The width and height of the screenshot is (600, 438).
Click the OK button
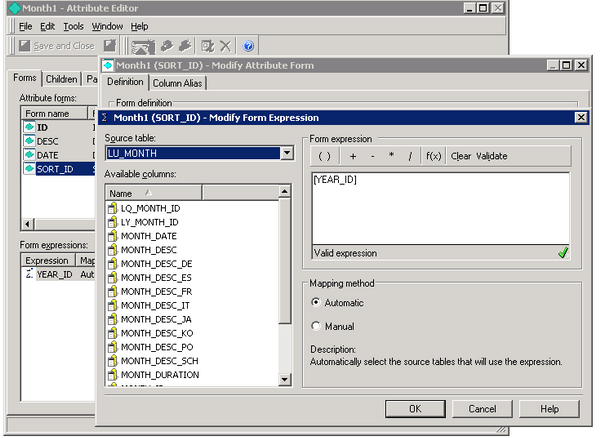[415, 409]
